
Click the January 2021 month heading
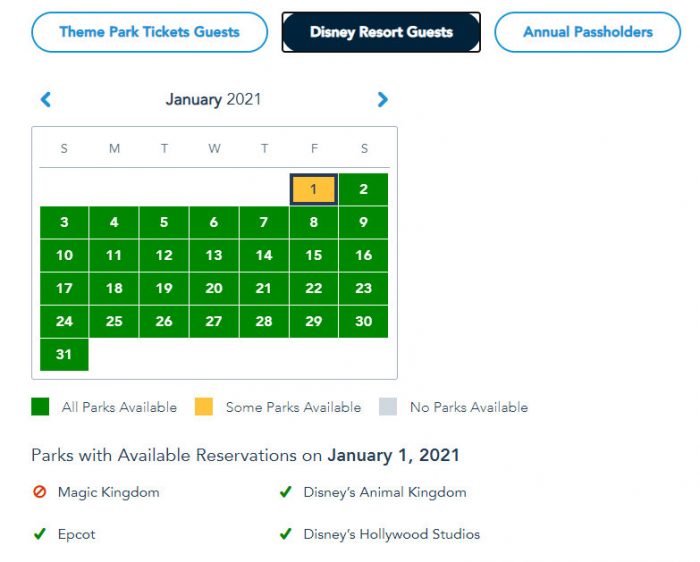(213, 99)
